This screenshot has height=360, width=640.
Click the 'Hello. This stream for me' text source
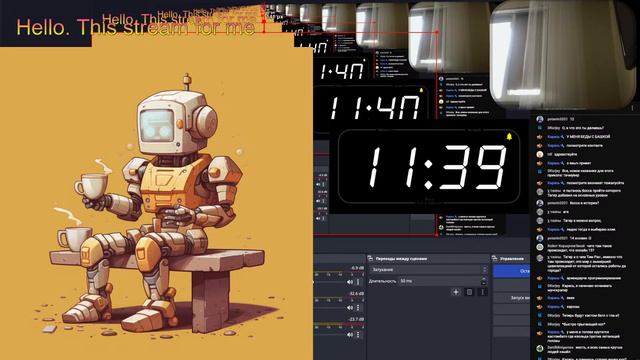pyautogui.click(x=136, y=27)
